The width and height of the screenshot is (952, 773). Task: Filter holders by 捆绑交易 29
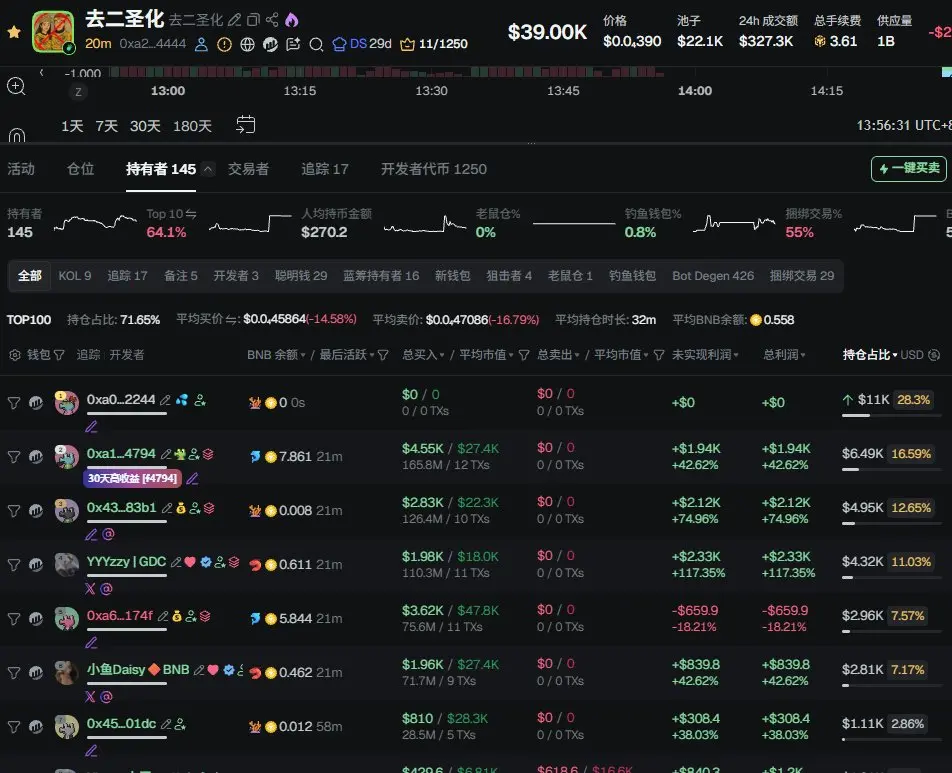[x=802, y=276]
